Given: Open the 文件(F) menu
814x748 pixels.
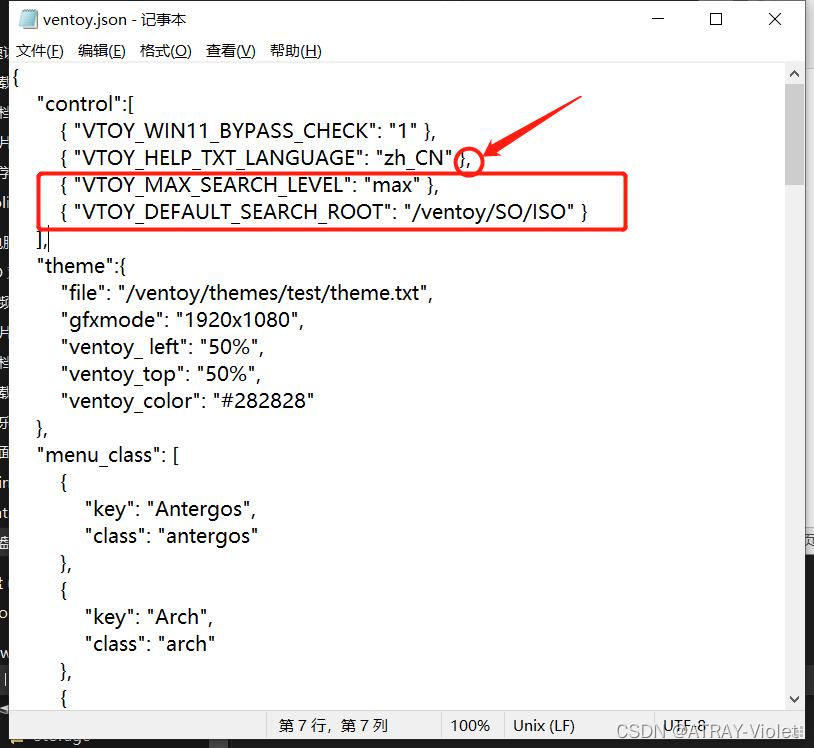Looking at the screenshot, I should click(x=40, y=51).
